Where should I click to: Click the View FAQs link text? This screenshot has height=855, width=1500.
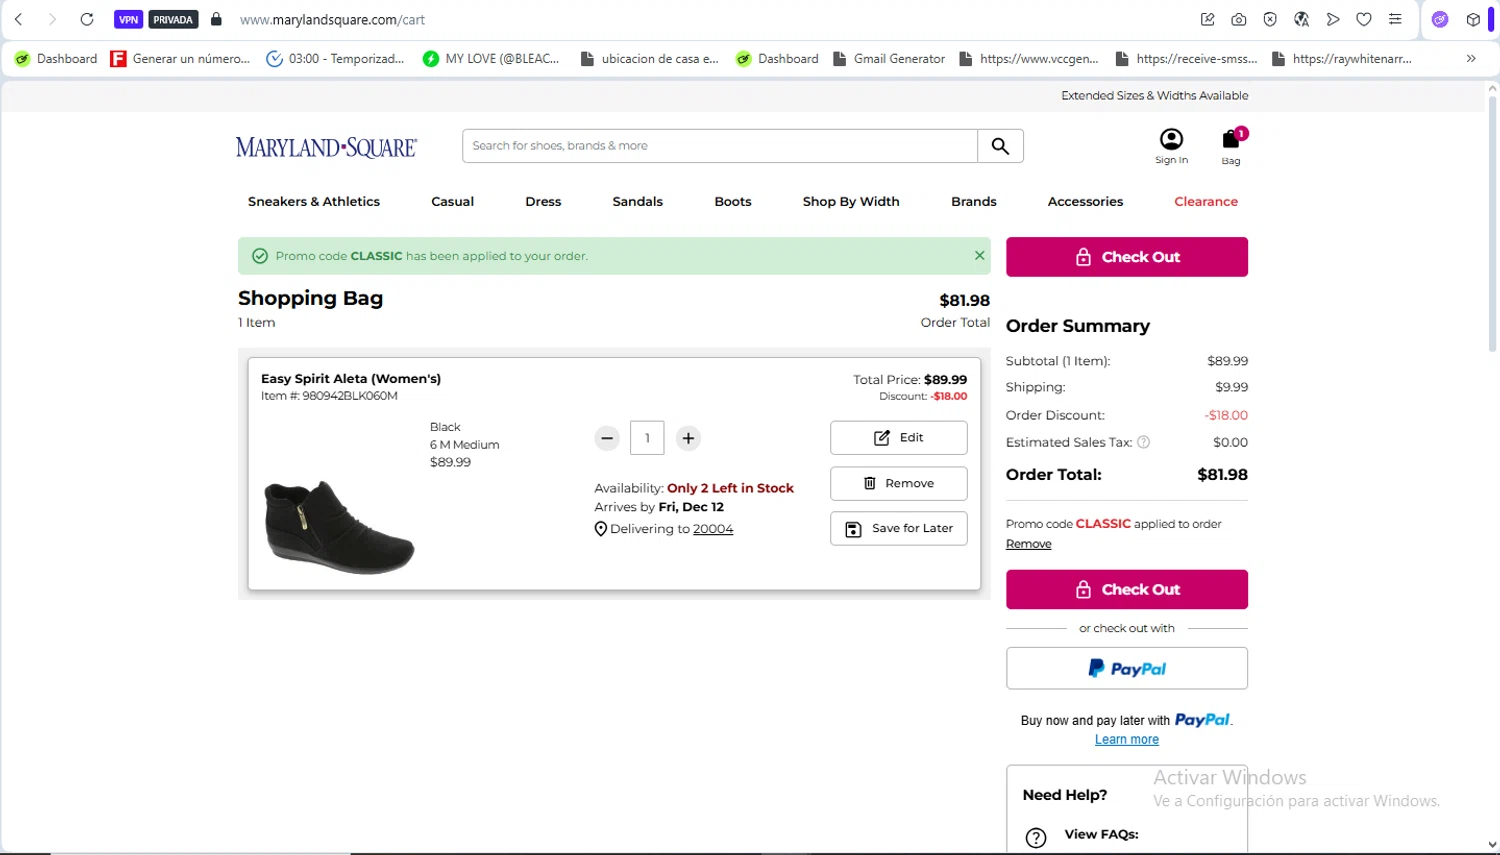[1101, 834]
